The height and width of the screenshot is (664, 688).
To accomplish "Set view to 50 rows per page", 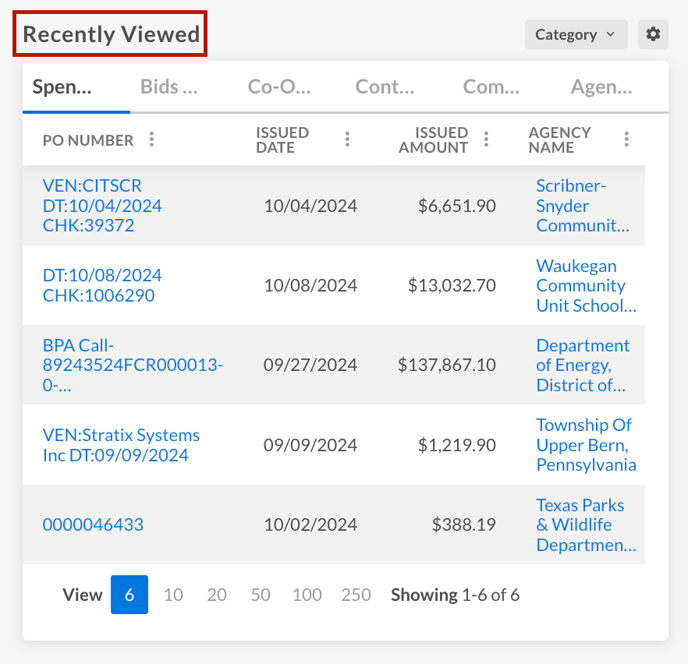I will (x=260, y=595).
